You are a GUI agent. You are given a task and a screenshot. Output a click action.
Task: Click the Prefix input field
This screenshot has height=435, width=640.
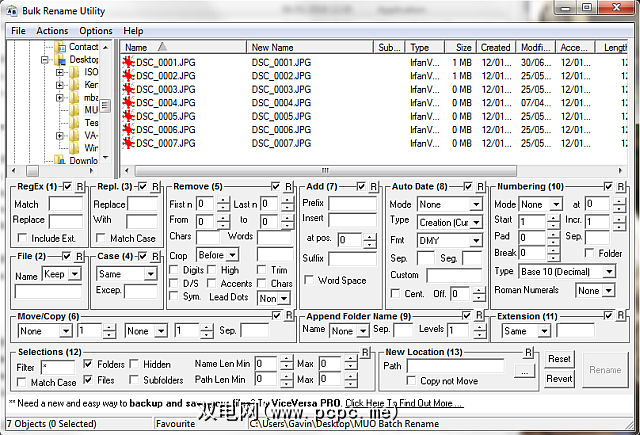point(353,204)
